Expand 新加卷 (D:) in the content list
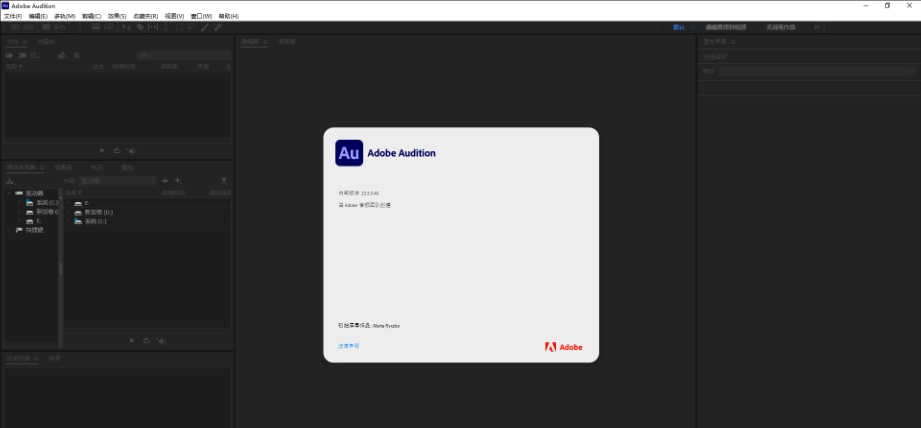The width and height of the screenshot is (921, 428). click(x=68, y=212)
